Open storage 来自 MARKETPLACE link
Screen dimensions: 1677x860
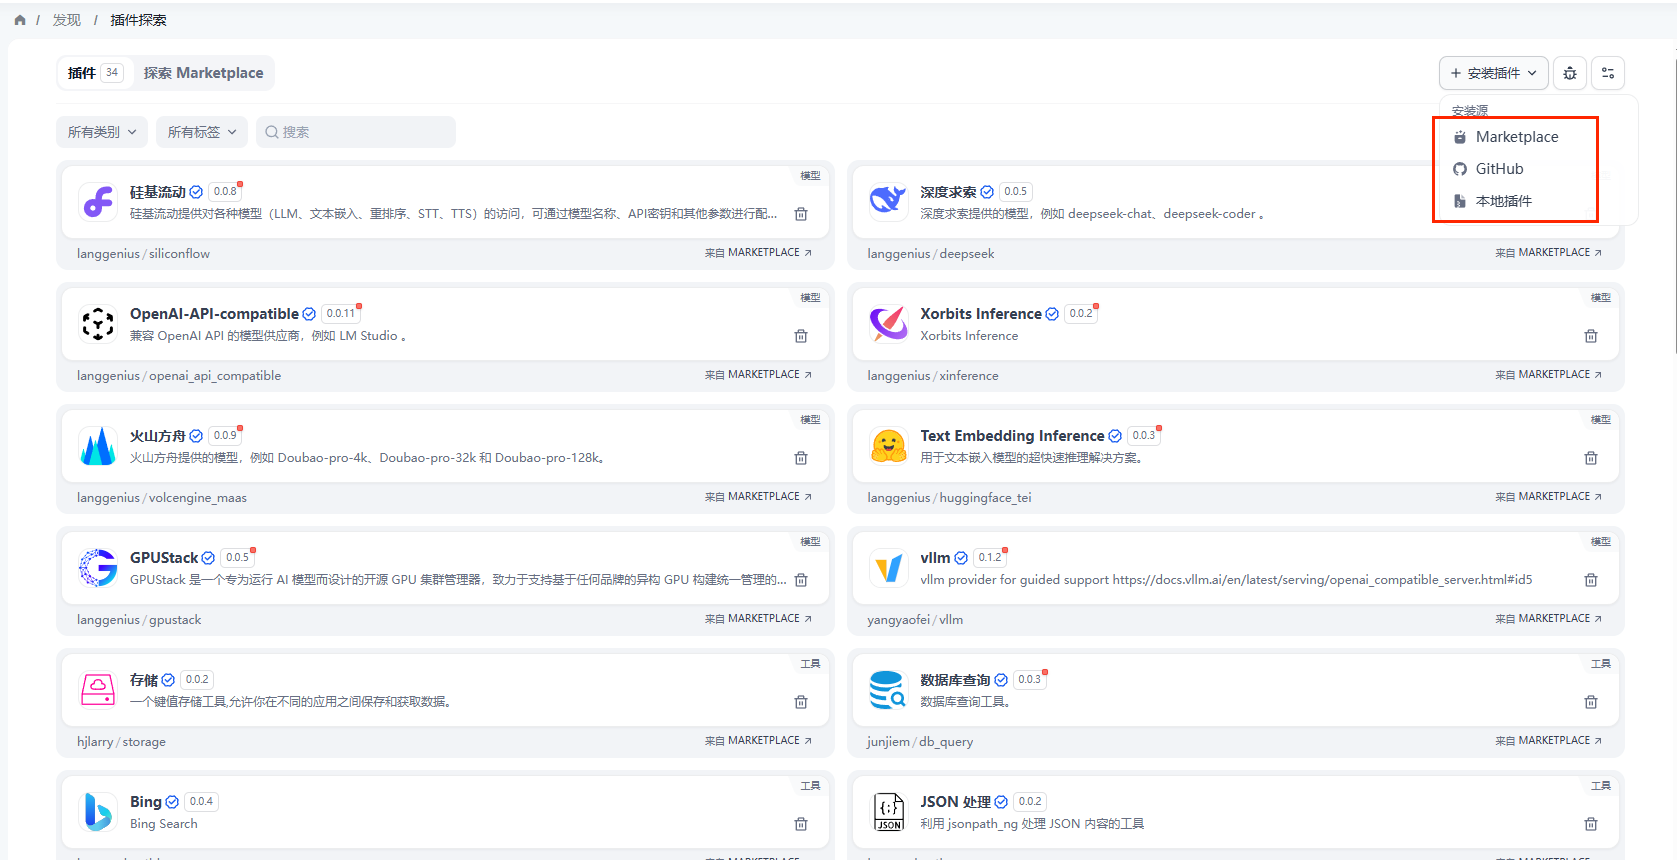click(758, 741)
